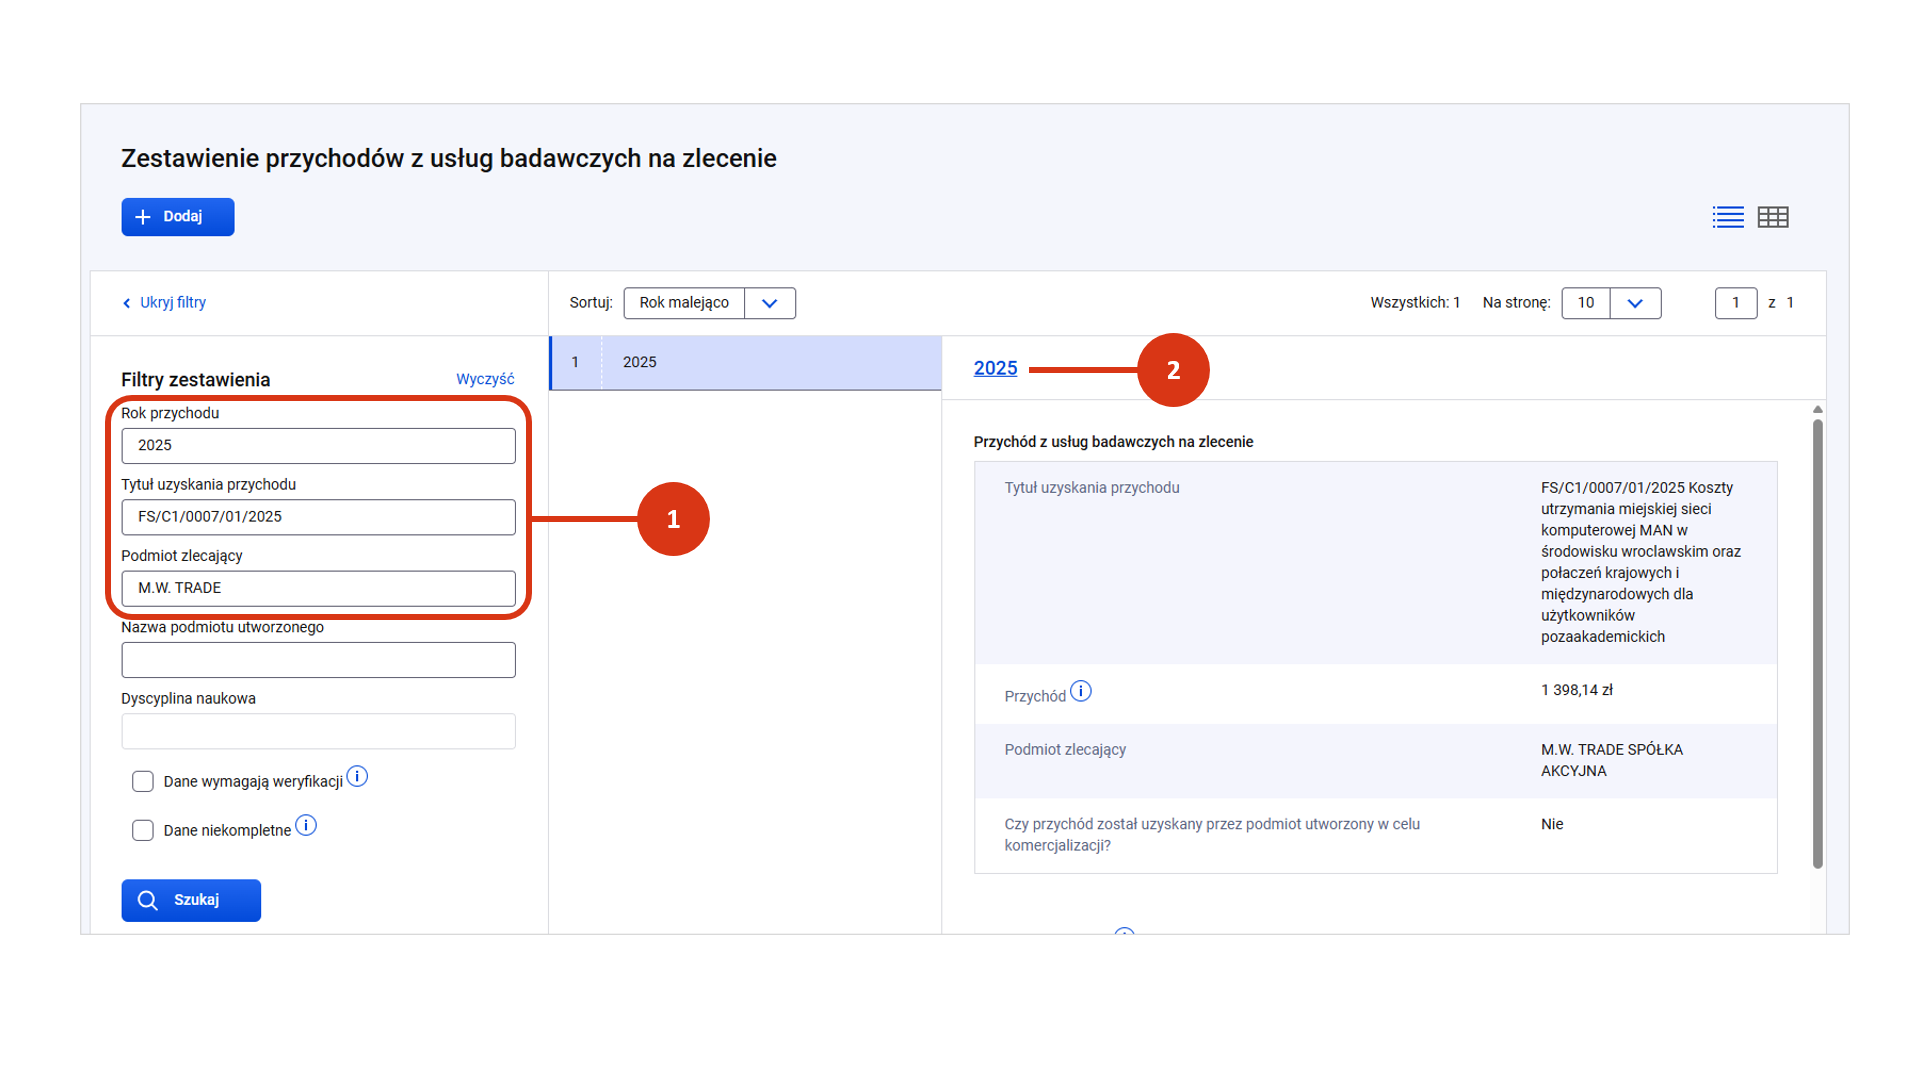Enable Dane wymagają weryfikacji checkbox

[x=143, y=781]
